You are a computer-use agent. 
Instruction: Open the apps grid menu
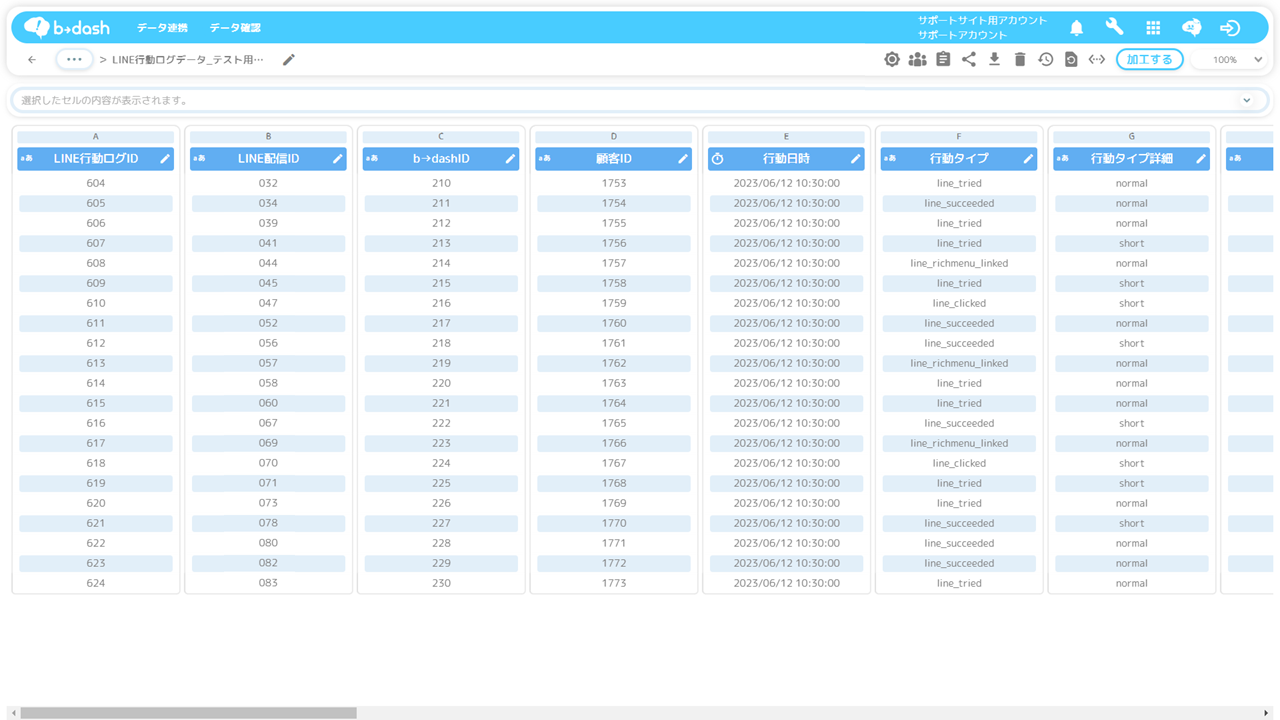click(x=1153, y=28)
